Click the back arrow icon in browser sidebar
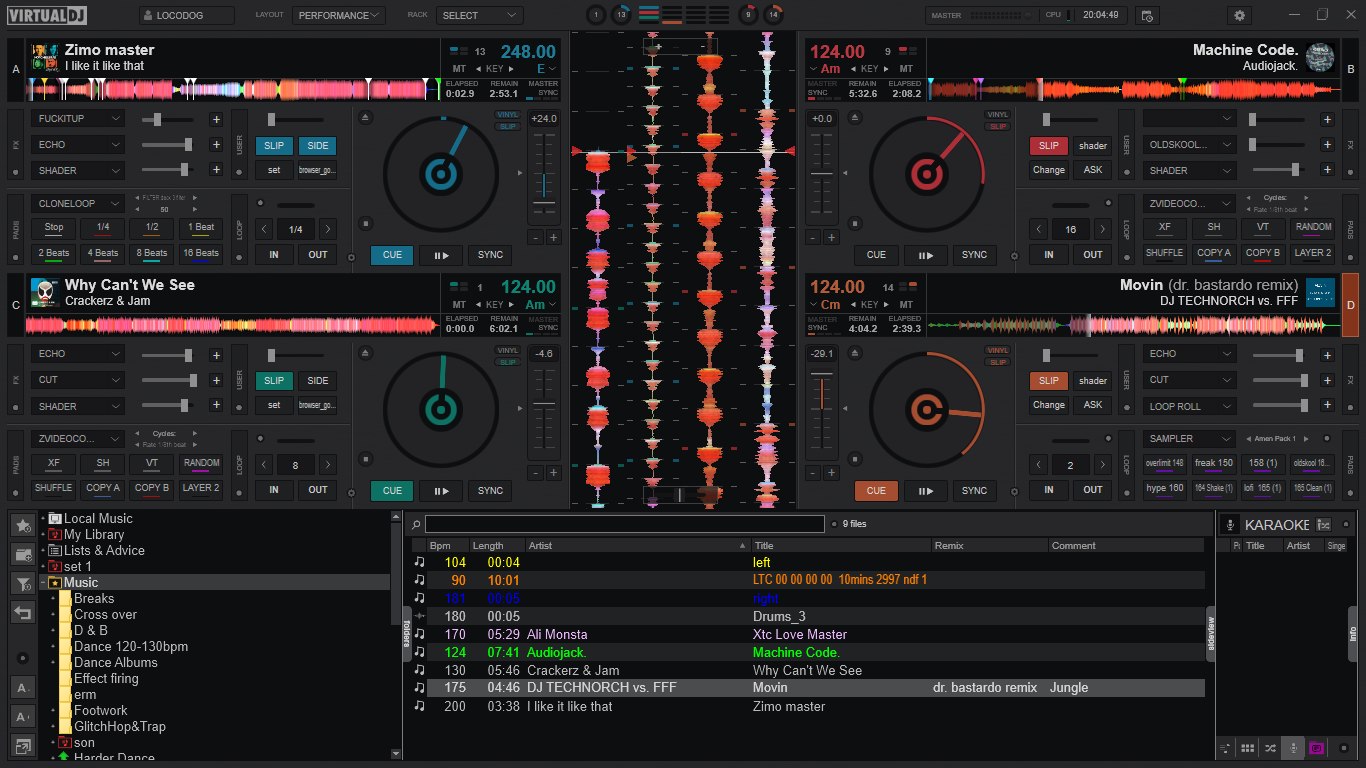Image resolution: width=1366 pixels, height=768 pixels. 23,612
